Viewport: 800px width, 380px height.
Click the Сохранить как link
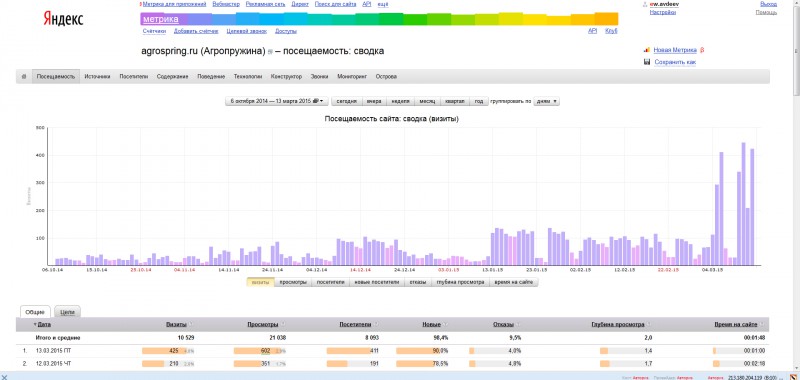click(675, 62)
